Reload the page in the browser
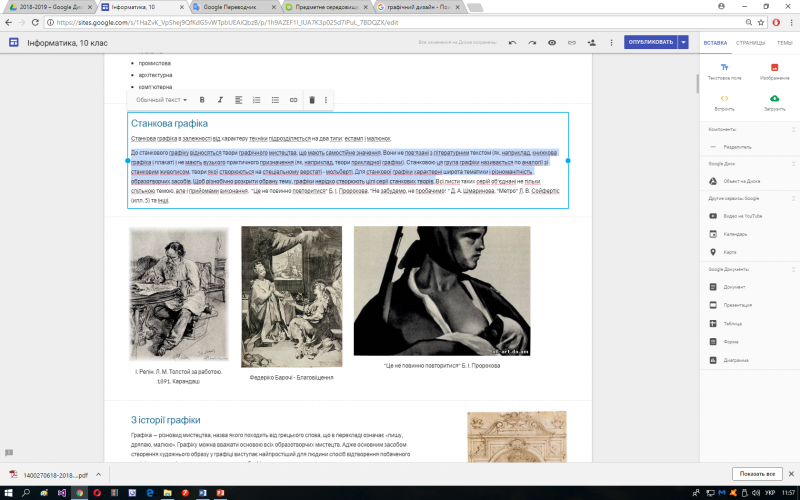The image size is (800, 500). (x=35, y=22)
